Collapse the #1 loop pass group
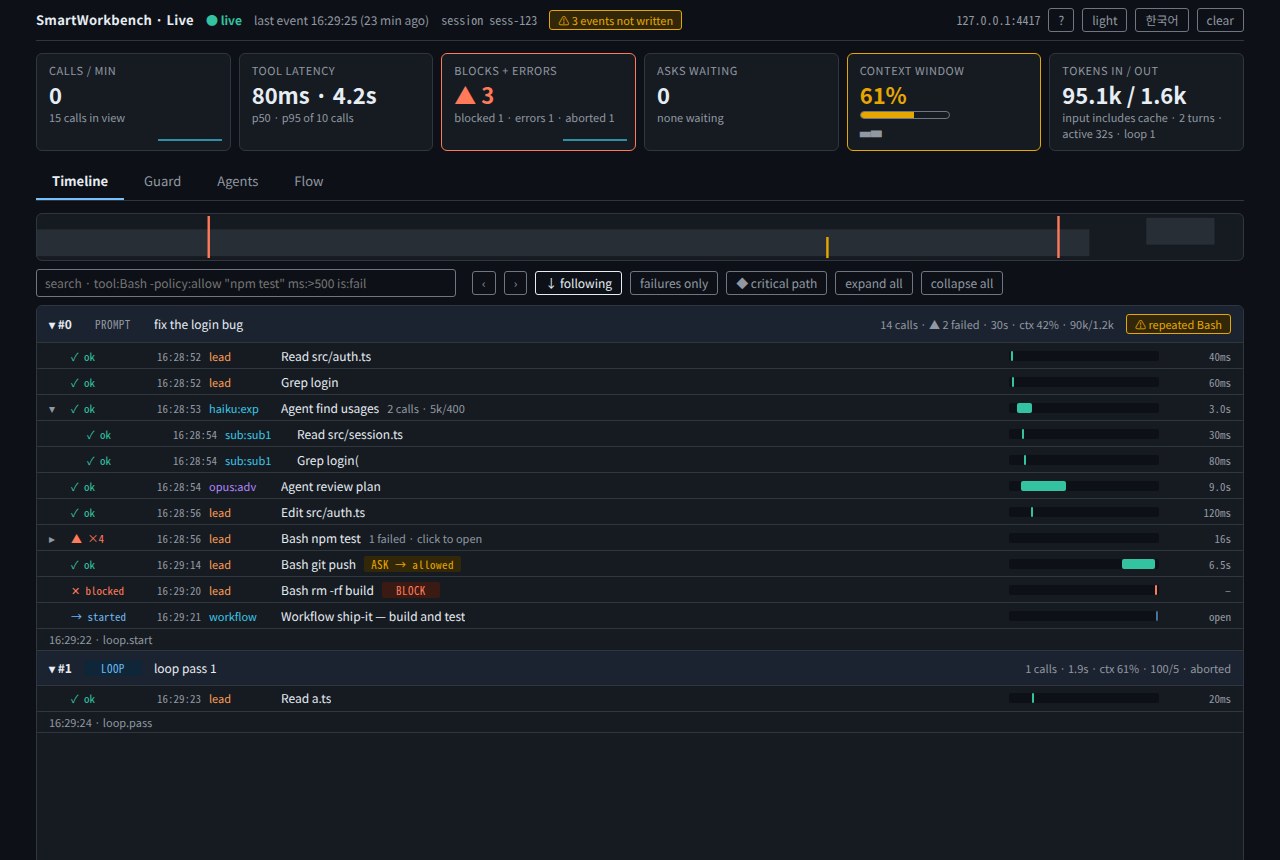The width and height of the screenshot is (1280, 860). point(53,669)
